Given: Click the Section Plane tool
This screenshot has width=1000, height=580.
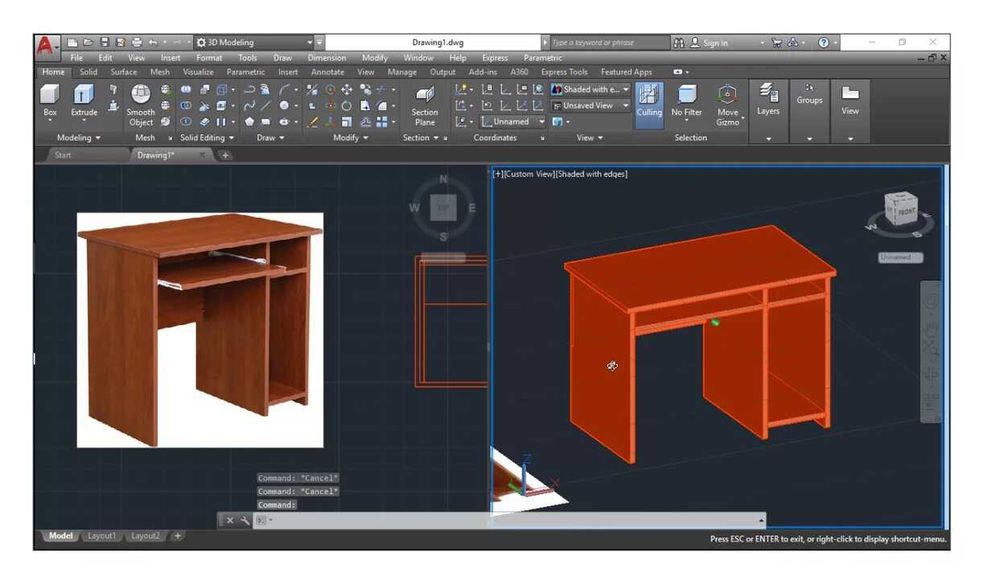Looking at the screenshot, I should [x=425, y=105].
